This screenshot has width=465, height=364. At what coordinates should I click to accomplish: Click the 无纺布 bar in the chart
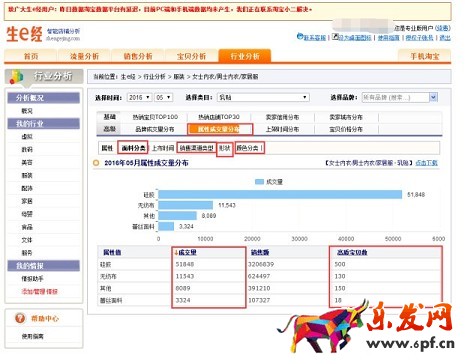pos(185,205)
